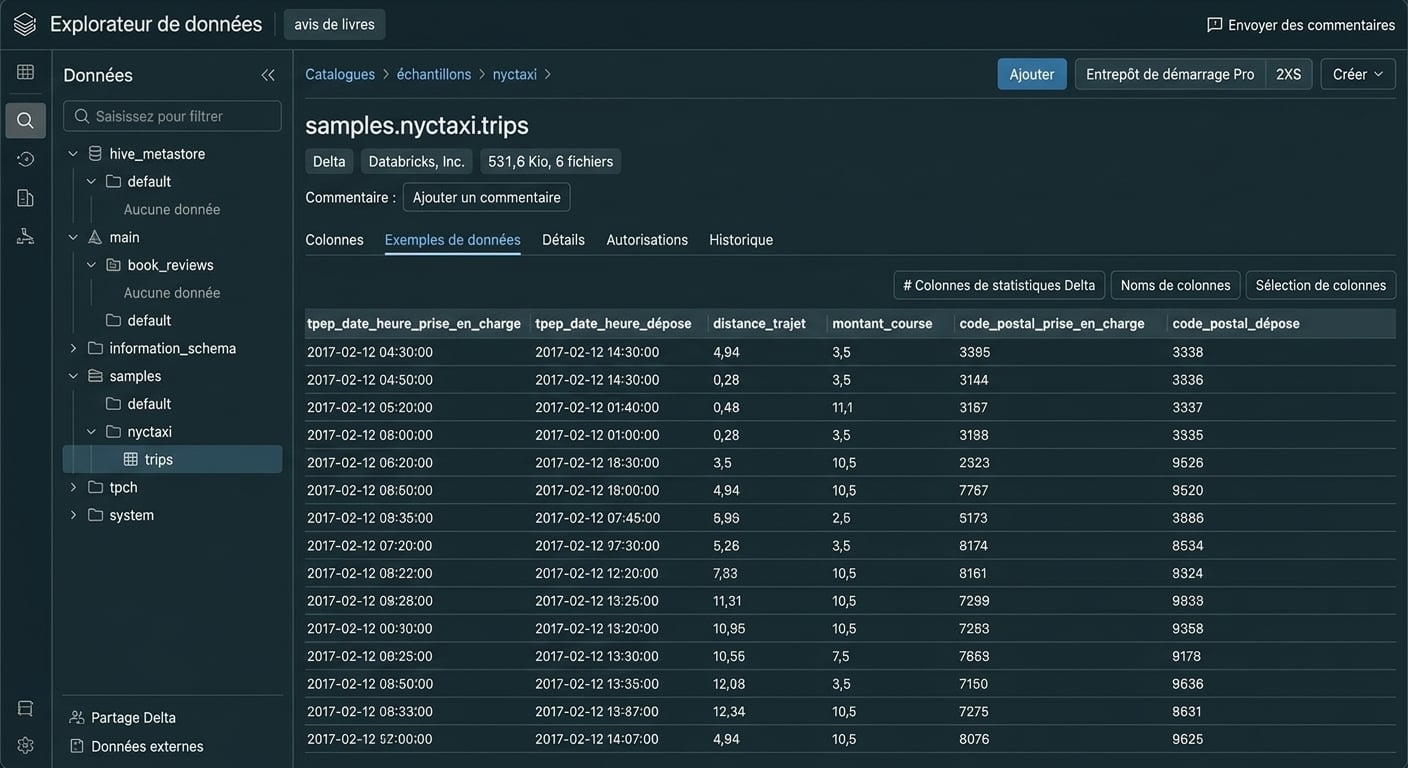The height and width of the screenshot is (768, 1408).
Task: Collapse the default schema under hive_metastore
Action: pyautogui.click(x=90, y=182)
